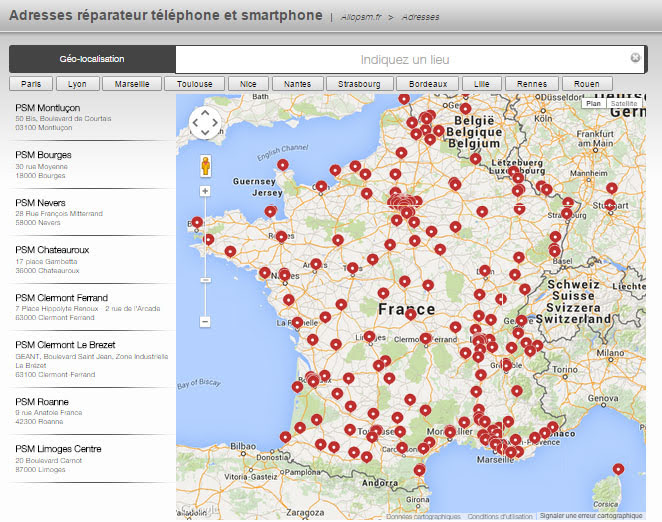
Task: Open the Allopsm.fr breadcrumb link
Action: [361, 17]
